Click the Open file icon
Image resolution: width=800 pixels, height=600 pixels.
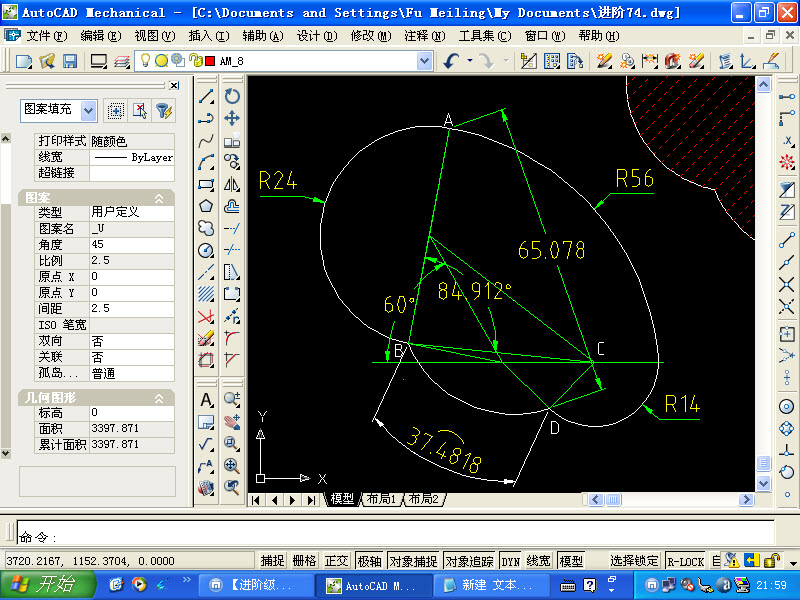pos(47,61)
